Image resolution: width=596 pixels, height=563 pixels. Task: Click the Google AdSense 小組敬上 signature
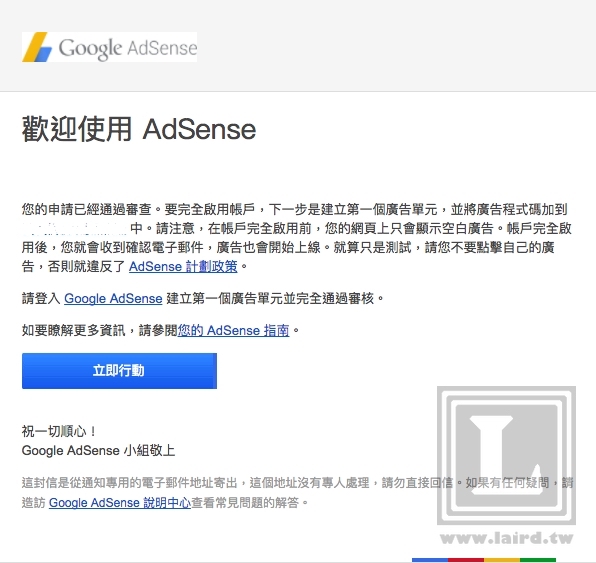[98, 450]
